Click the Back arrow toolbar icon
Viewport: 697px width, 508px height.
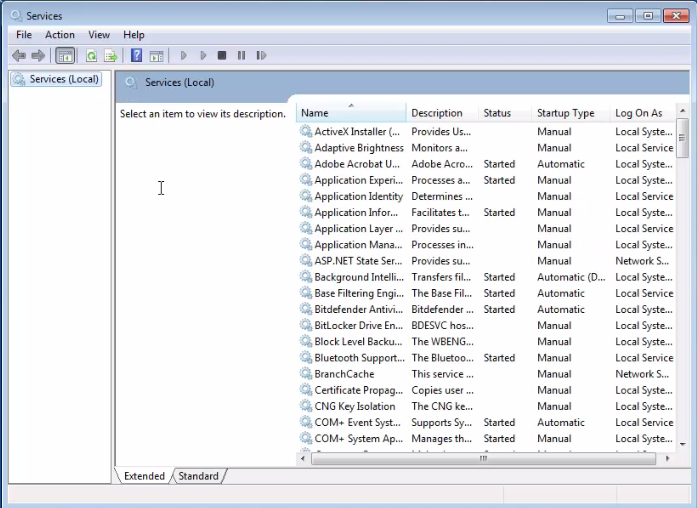[x=19, y=56]
